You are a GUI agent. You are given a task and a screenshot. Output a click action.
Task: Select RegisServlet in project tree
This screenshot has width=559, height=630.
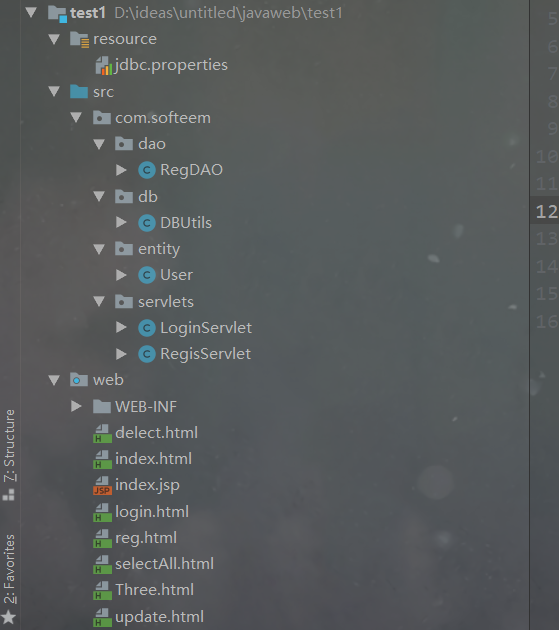point(205,354)
